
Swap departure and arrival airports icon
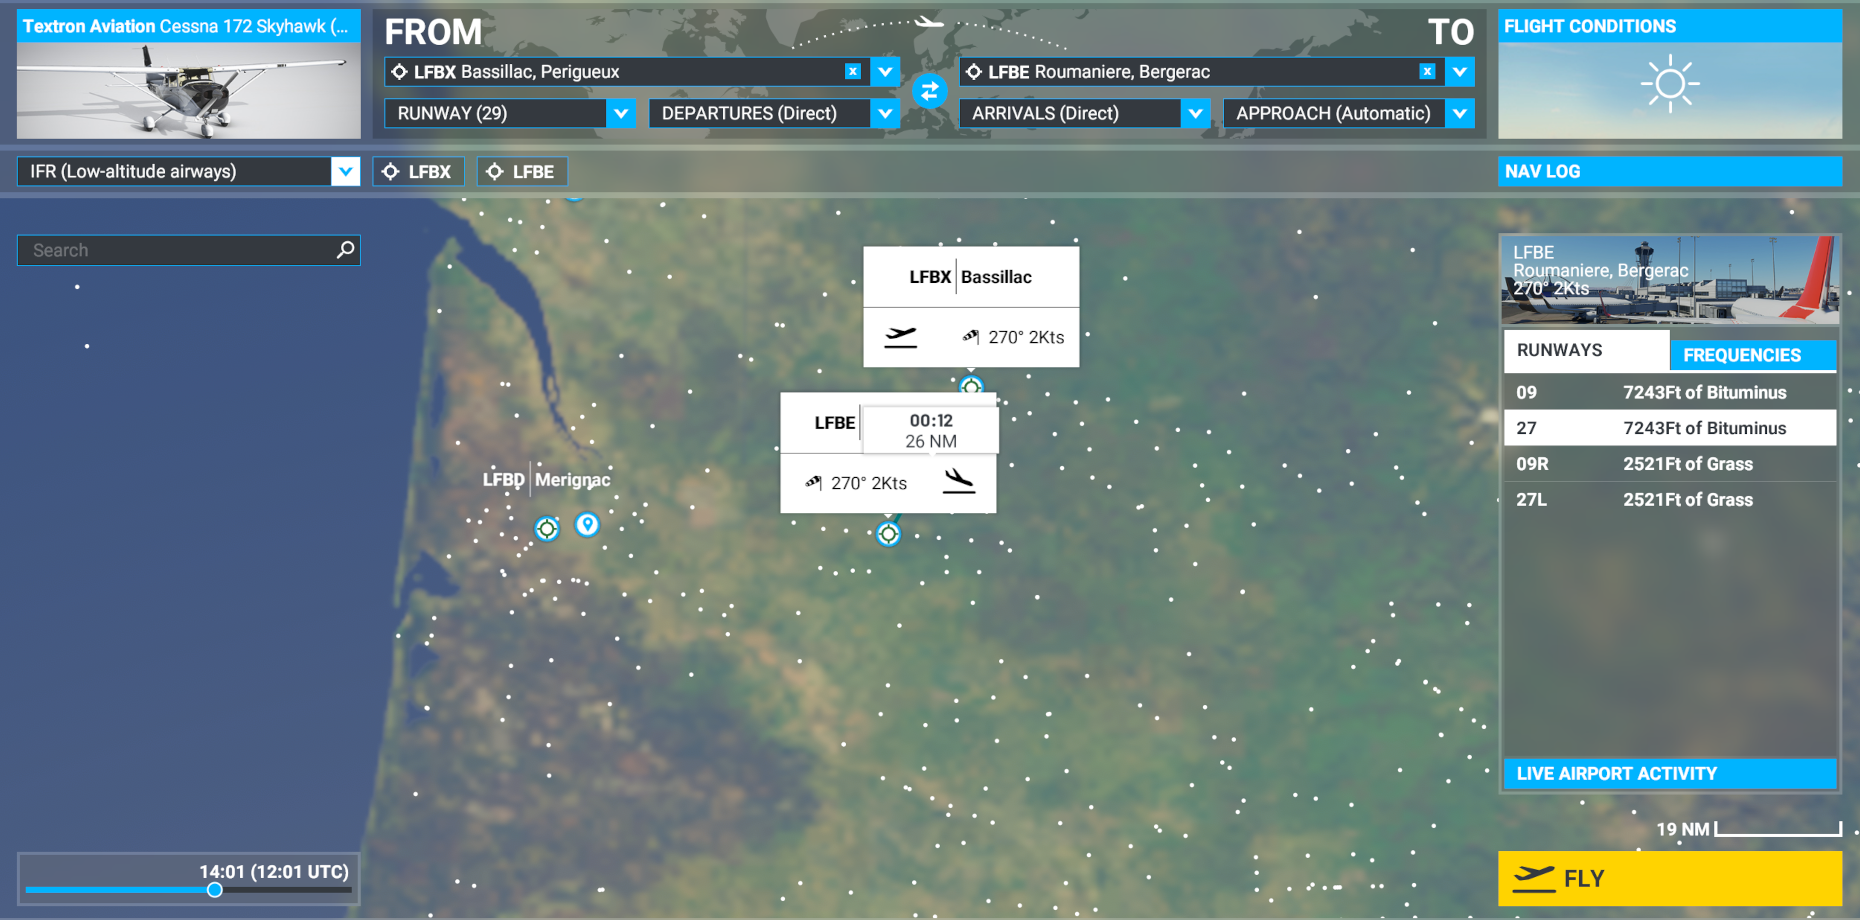click(930, 91)
